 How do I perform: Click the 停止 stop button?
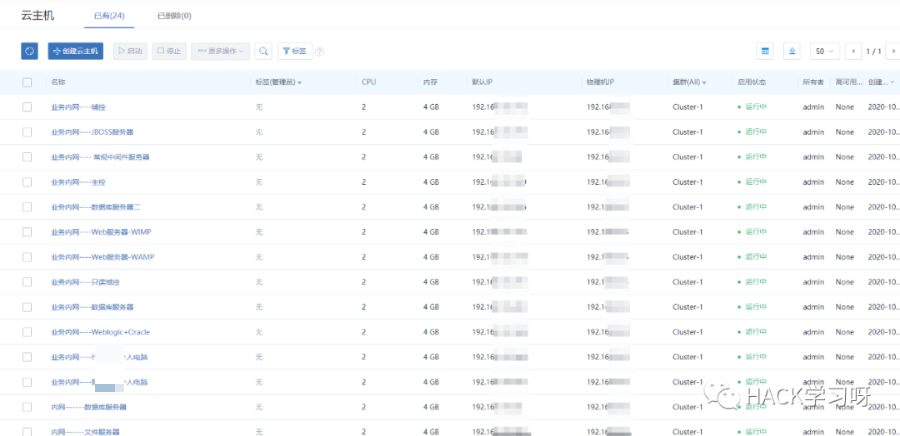(x=169, y=51)
